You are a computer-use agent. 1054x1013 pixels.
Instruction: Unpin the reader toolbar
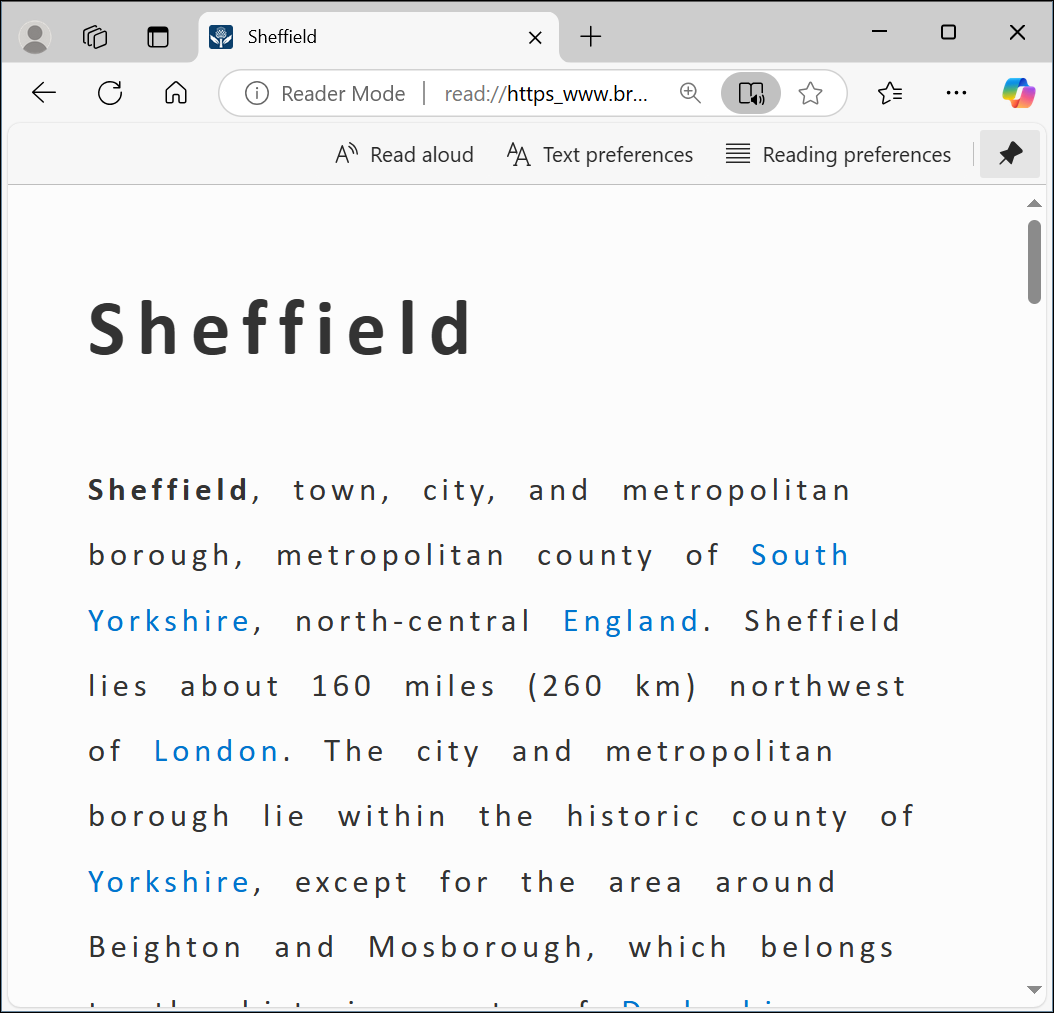pos(1010,154)
